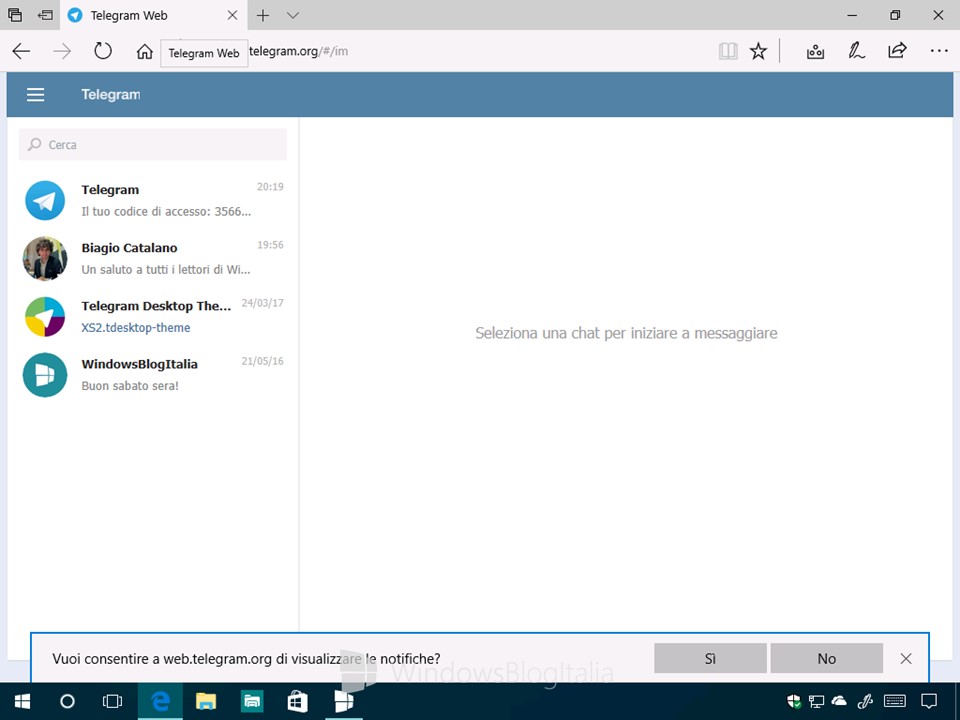Open Cortana from the taskbar
Image resolution: width=960 pixels, height=720 pixels.
tap(67, 701)
